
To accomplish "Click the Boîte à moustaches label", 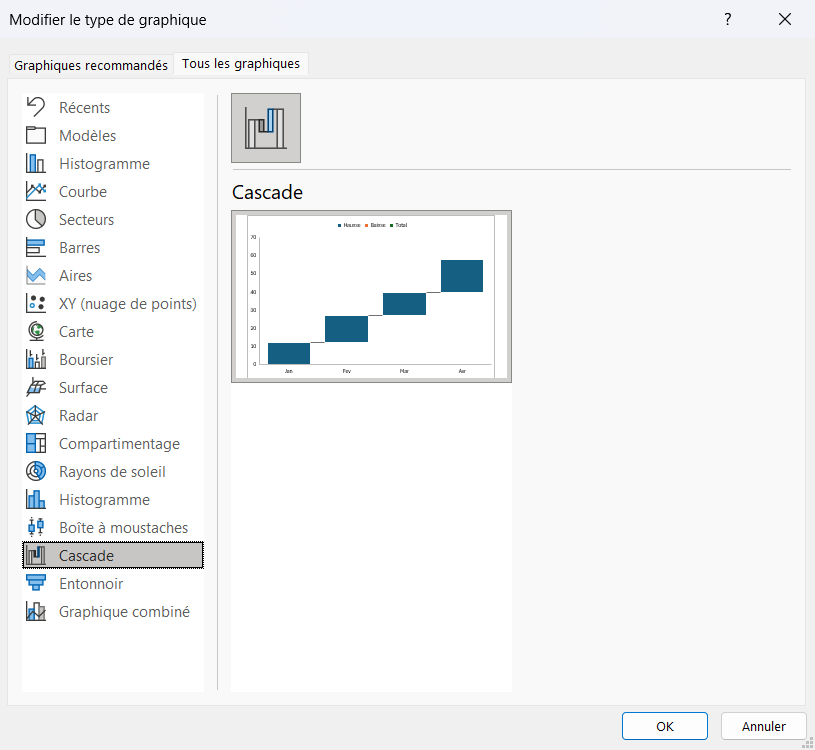I will 124,528.
